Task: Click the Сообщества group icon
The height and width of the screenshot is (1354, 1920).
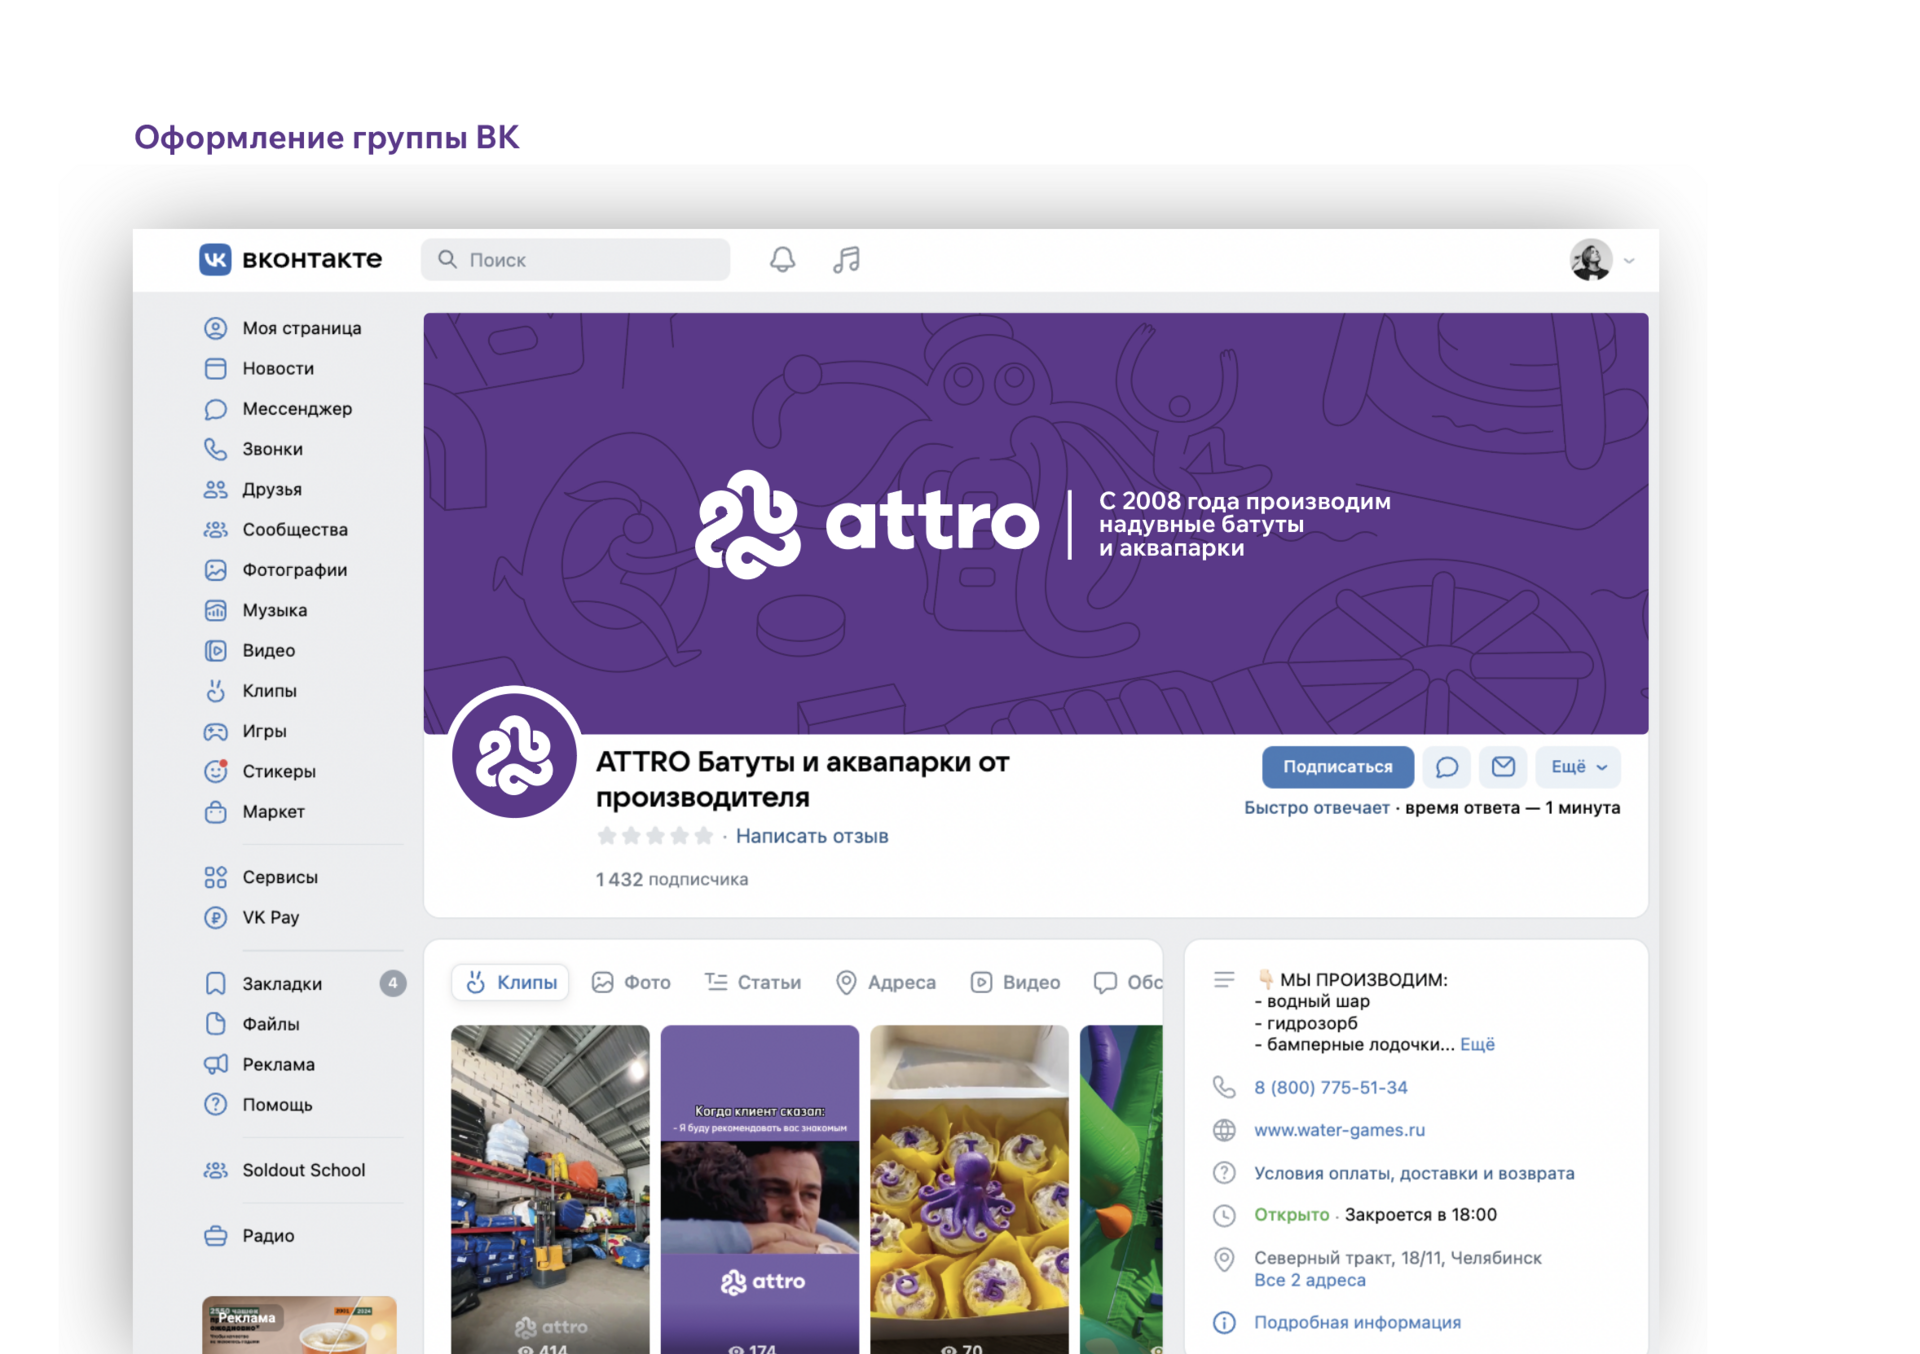Action: (215, 529)
